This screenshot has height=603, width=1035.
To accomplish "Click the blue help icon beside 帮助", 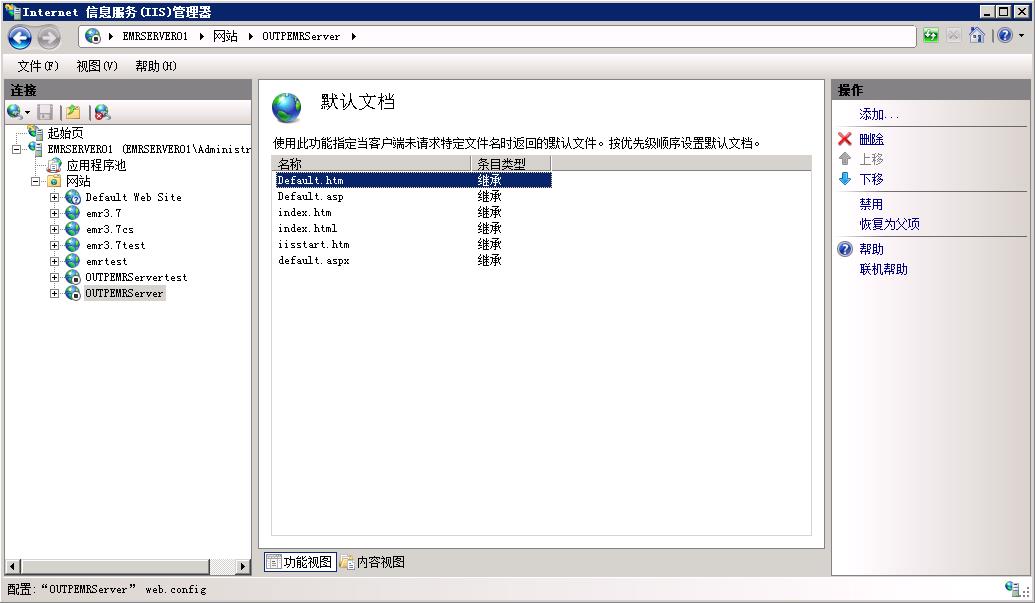I will (845, 249).
